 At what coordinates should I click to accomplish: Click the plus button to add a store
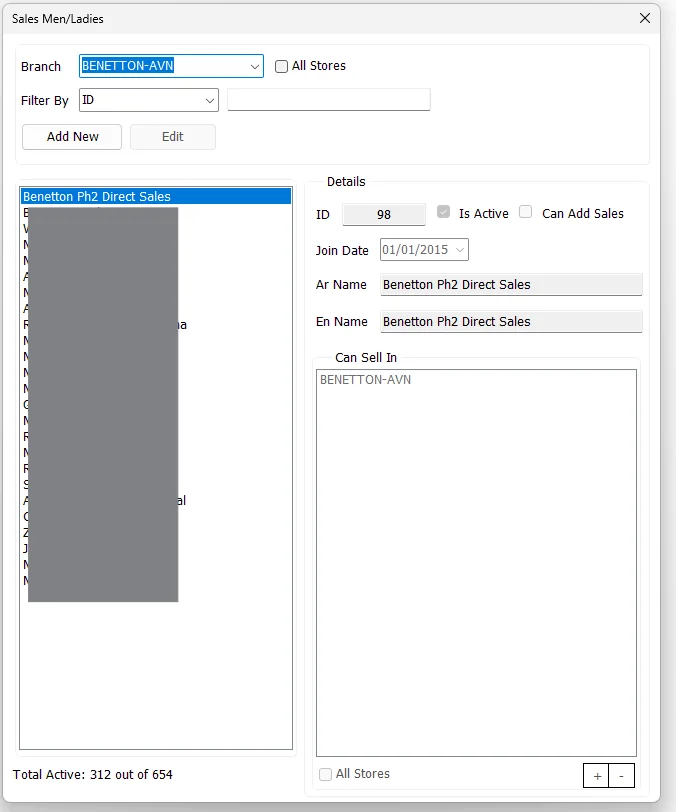pos(597,776)
